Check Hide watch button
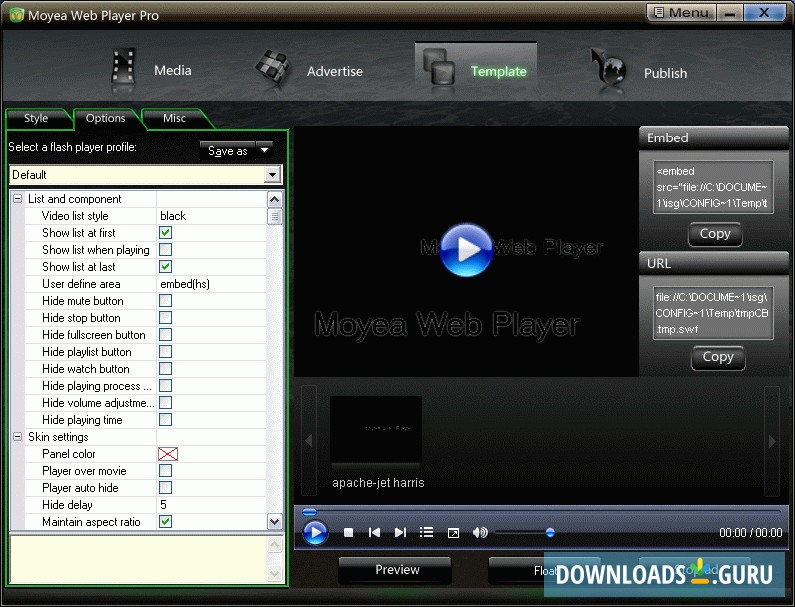Viewport: 795px width, 607px height. (x=165, y=369)
